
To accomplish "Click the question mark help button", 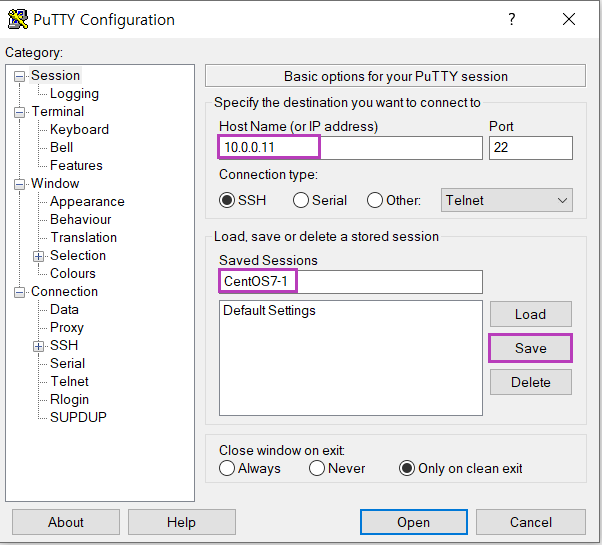I will click(x=511, y=19).
